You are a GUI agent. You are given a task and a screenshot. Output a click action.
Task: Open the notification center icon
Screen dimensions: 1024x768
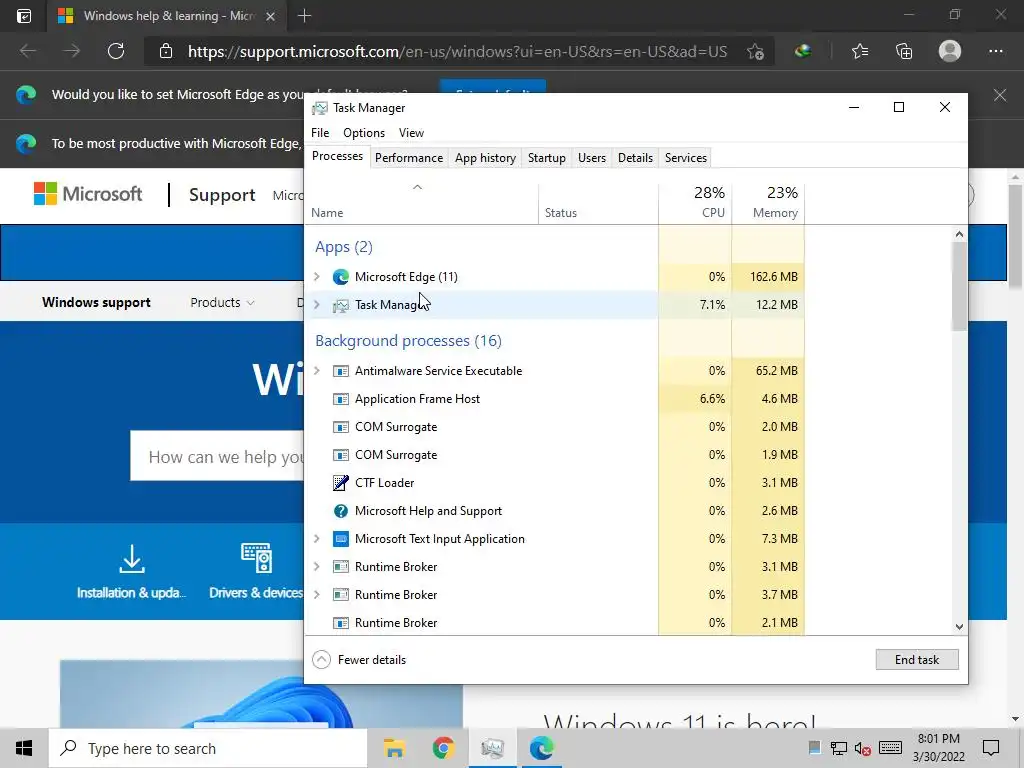pos(991,748)
